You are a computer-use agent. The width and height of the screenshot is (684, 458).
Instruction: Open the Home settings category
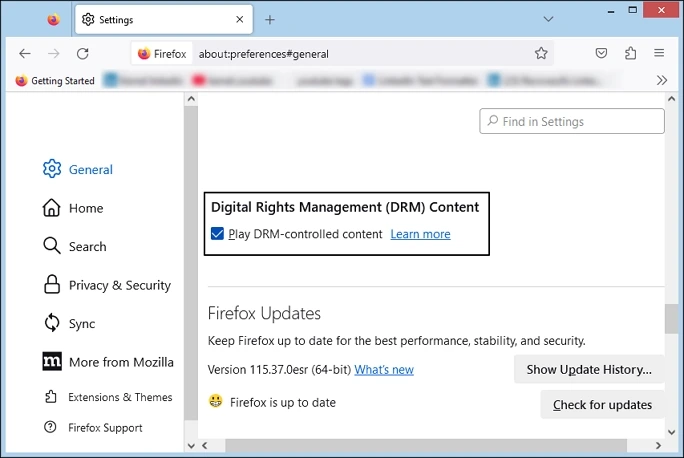pyautogui.click(x=73, y=208)
